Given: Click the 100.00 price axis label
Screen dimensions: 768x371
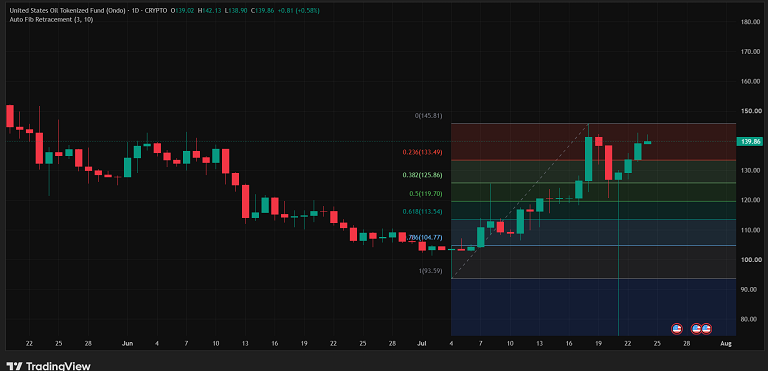Looking at the screenshot, I should (751, 260).
